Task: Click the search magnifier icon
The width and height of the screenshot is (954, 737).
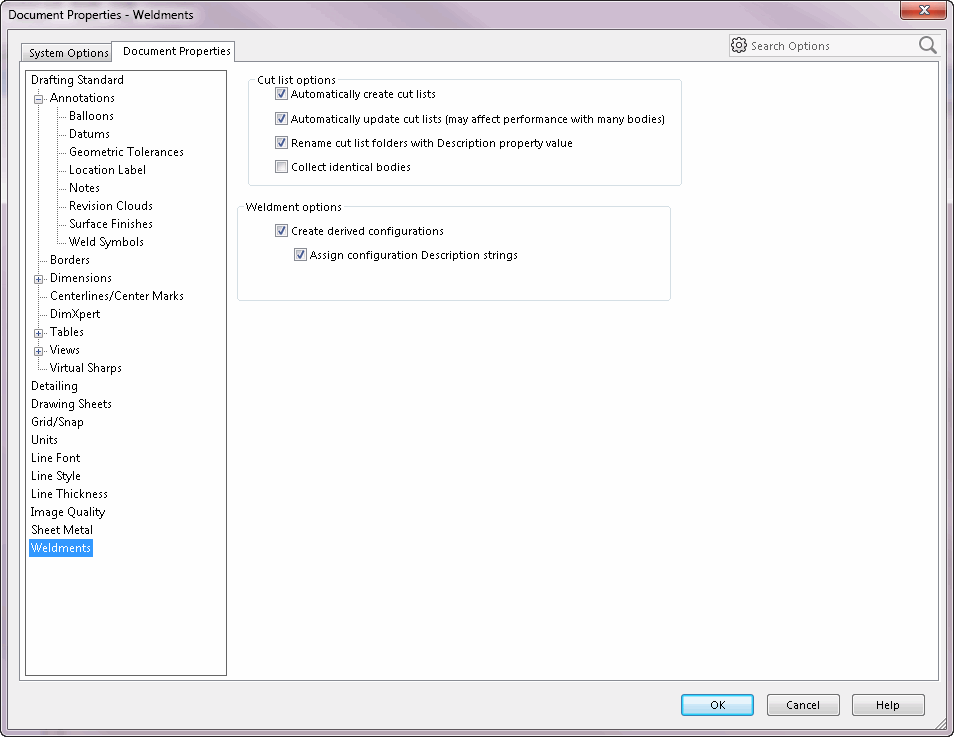Action: point(927,45)
